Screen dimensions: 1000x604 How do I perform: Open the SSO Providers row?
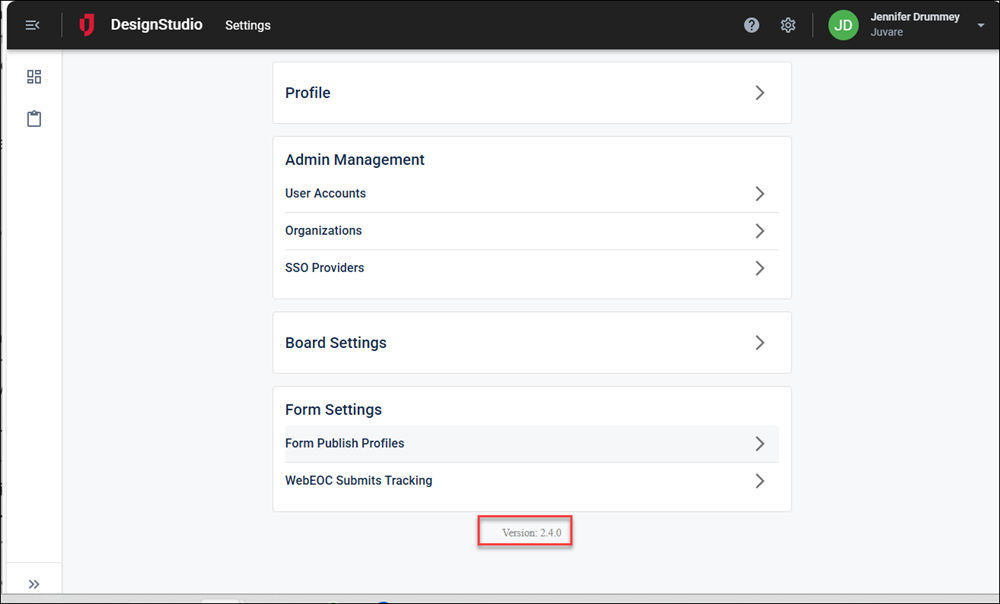pyautogui.click(x=325, y=268)
